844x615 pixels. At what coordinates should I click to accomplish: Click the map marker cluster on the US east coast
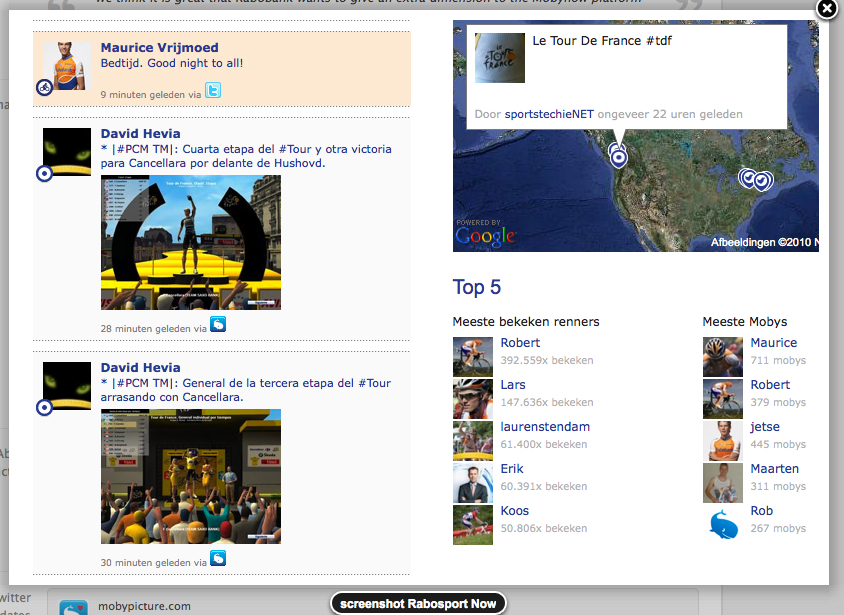tap(756, 179)
